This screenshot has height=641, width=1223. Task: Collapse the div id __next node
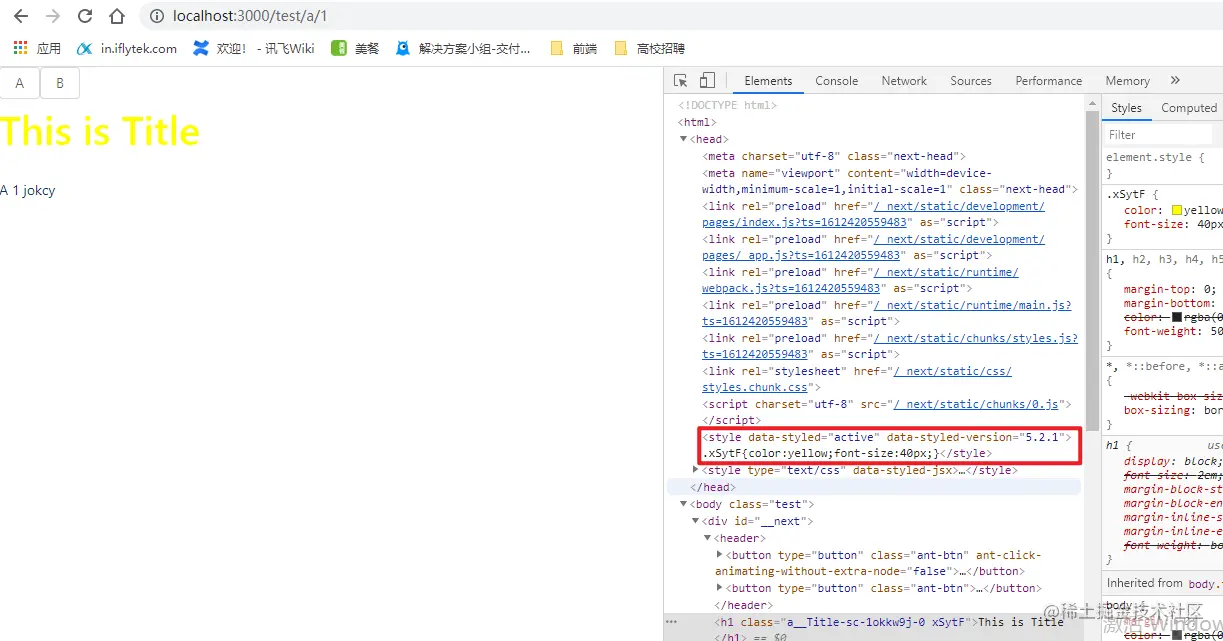(x=696, y=522)
